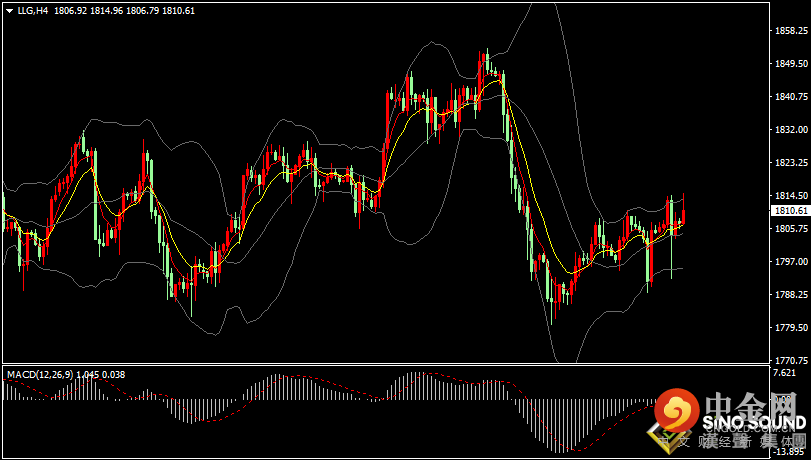Screen dimensions: 811x460
Task: Click the 1858.25 price axis label
Action: click(790, 31)
